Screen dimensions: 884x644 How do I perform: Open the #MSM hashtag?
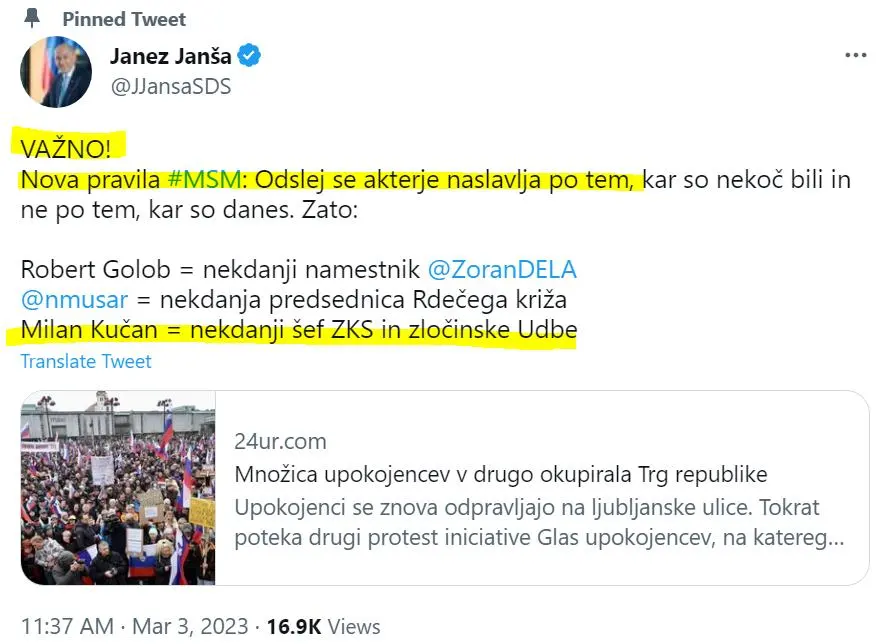pos(205,180)
